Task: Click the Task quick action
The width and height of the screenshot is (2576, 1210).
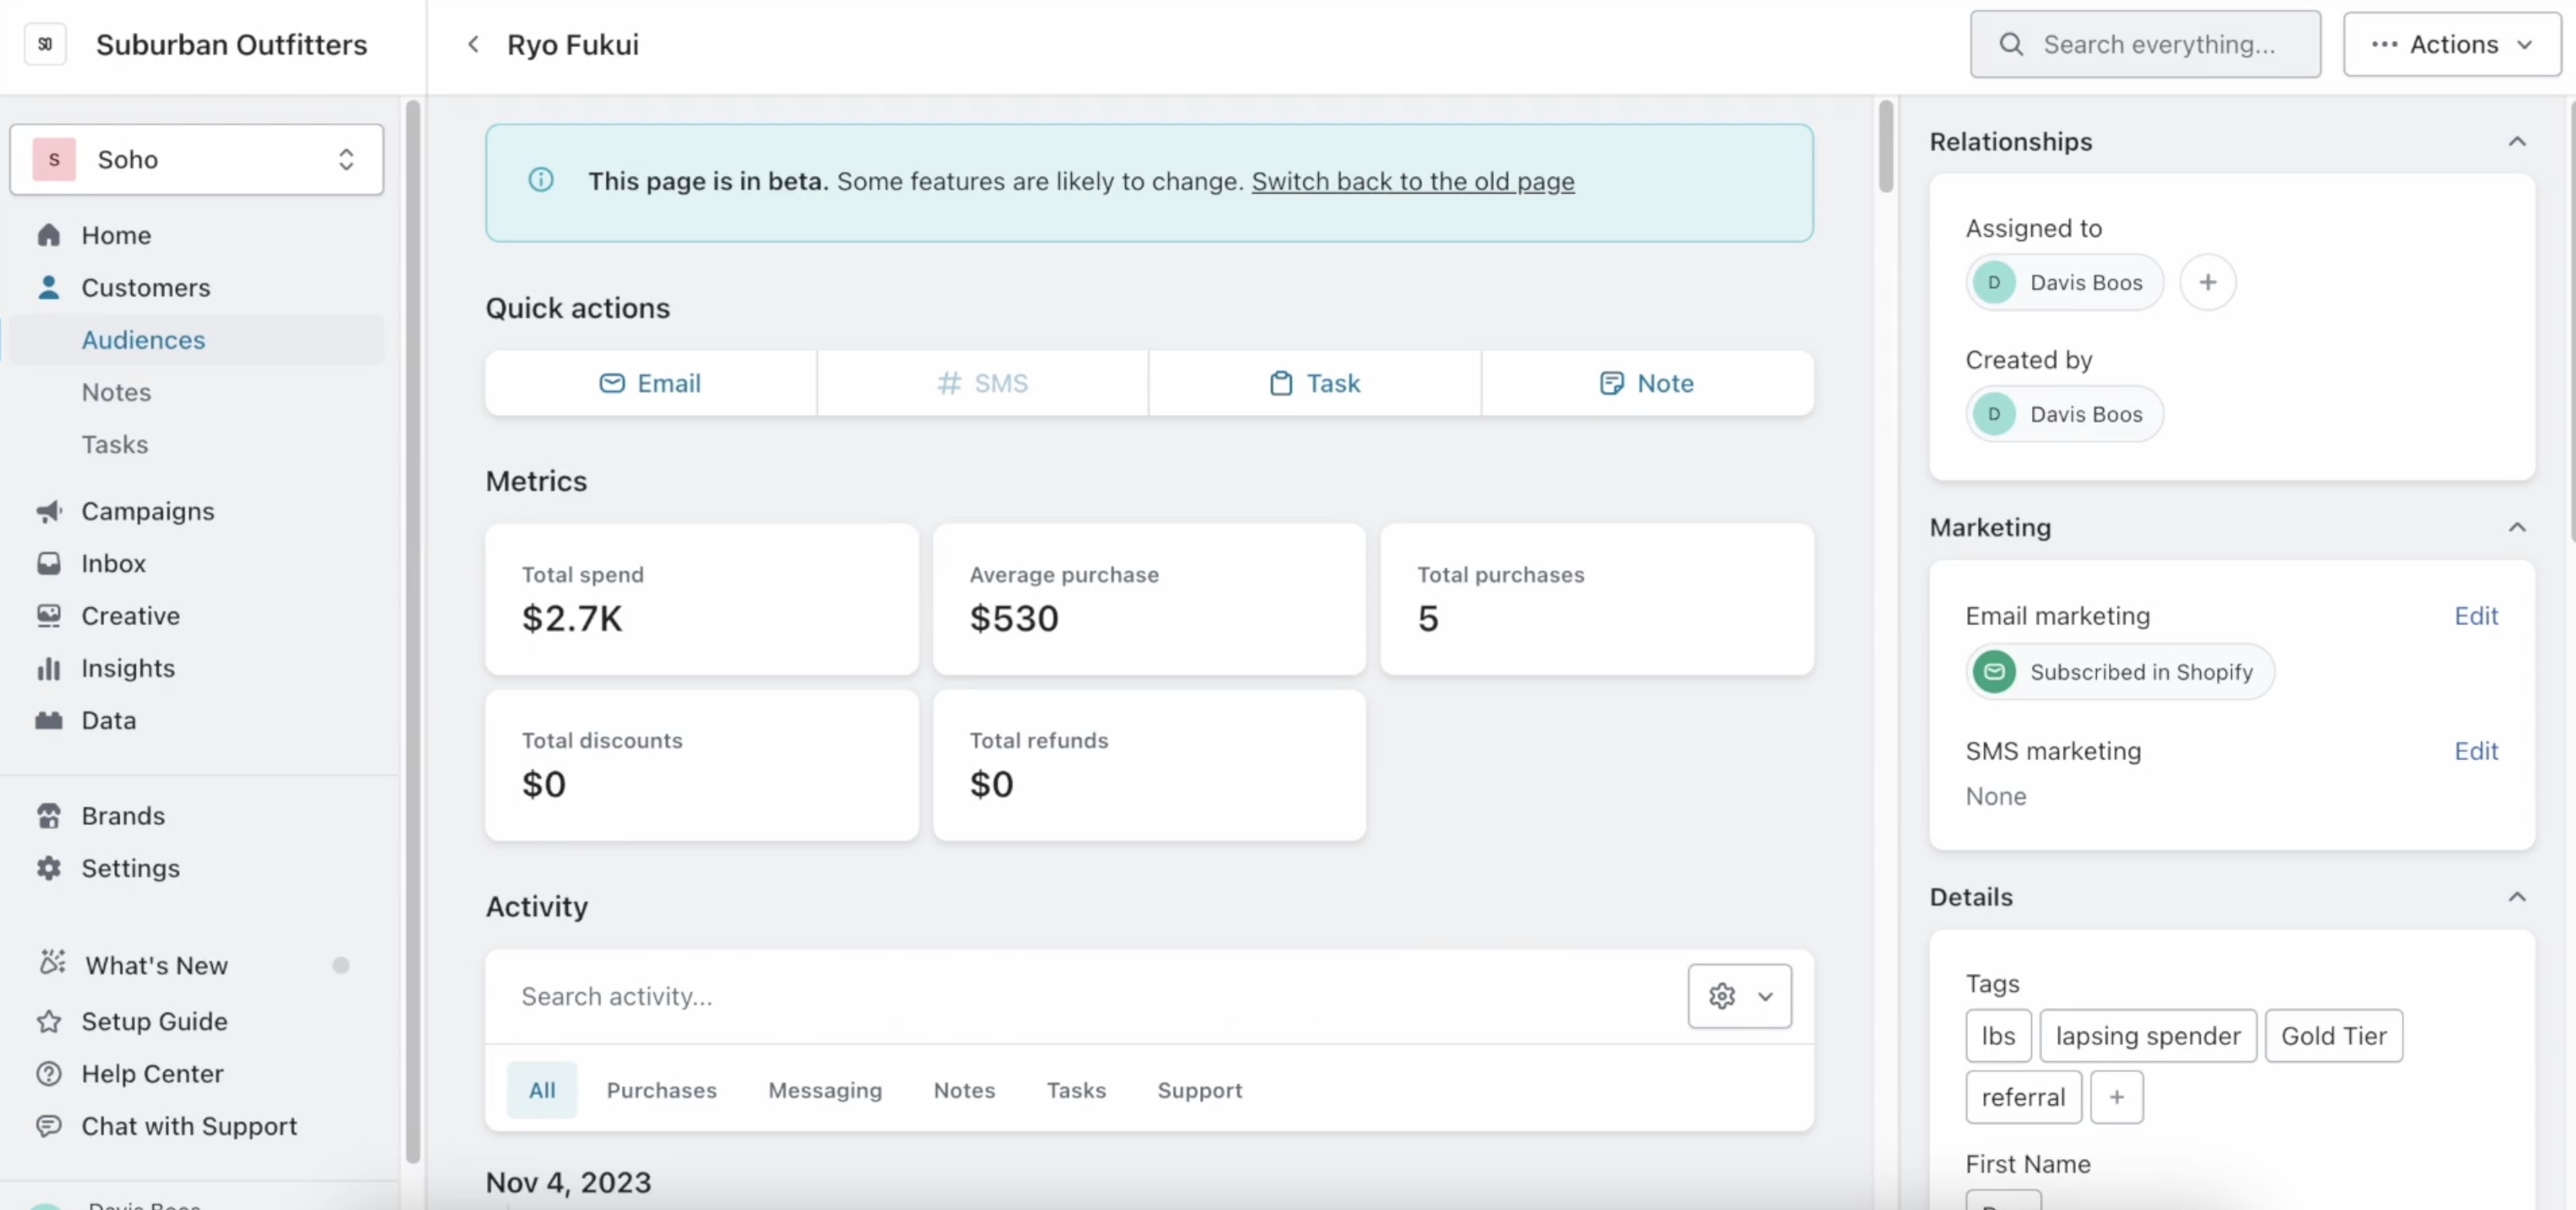Action: coord(1314,383)
